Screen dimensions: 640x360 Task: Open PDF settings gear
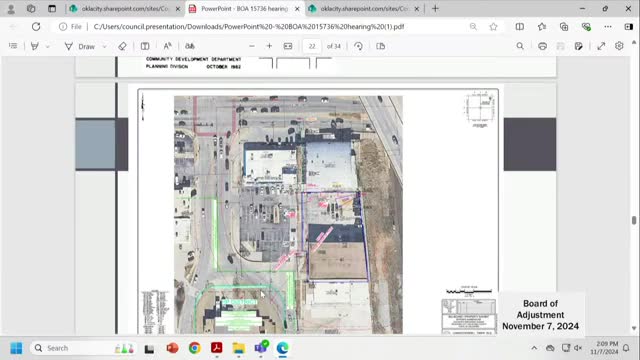pyautogui.click(x=619, y=46)
